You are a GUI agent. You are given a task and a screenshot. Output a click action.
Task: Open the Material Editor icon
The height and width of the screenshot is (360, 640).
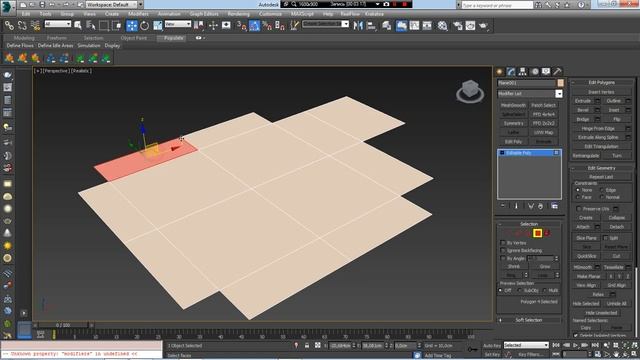(442, 26)
